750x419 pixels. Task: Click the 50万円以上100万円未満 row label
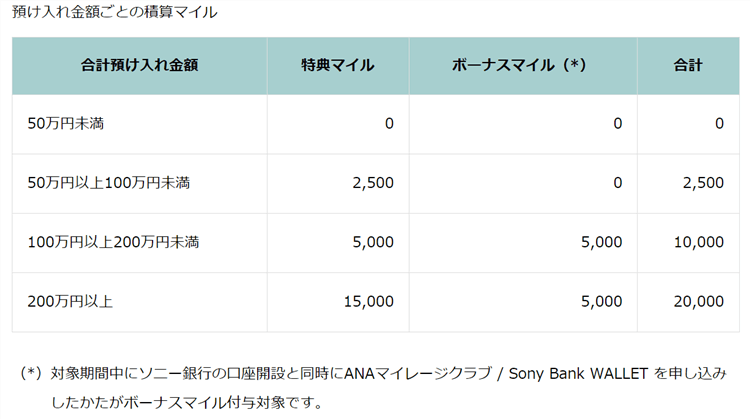(109, 183)
